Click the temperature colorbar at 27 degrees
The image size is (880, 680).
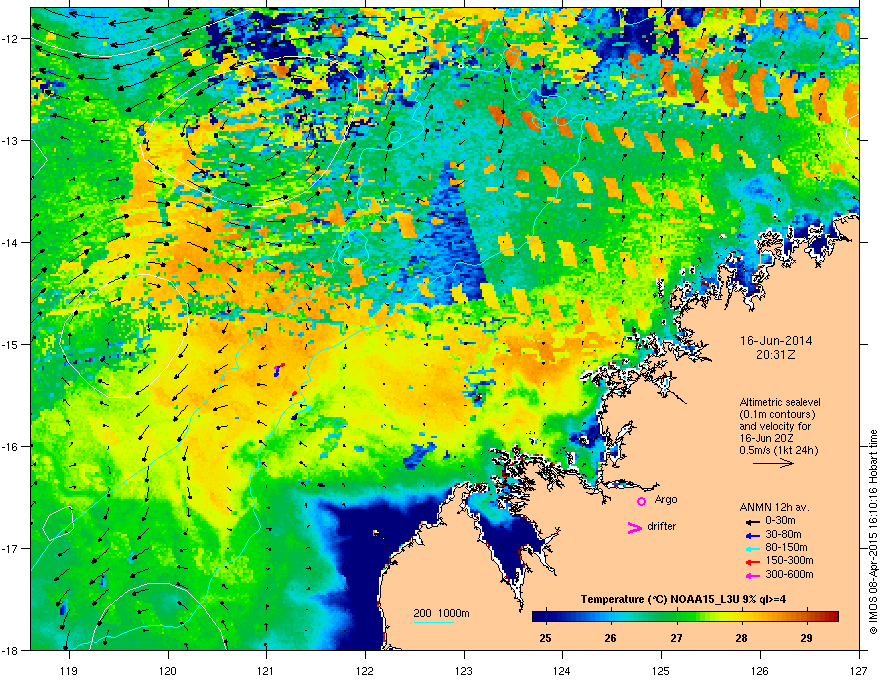pyautogui.click(x=676, y=617)
